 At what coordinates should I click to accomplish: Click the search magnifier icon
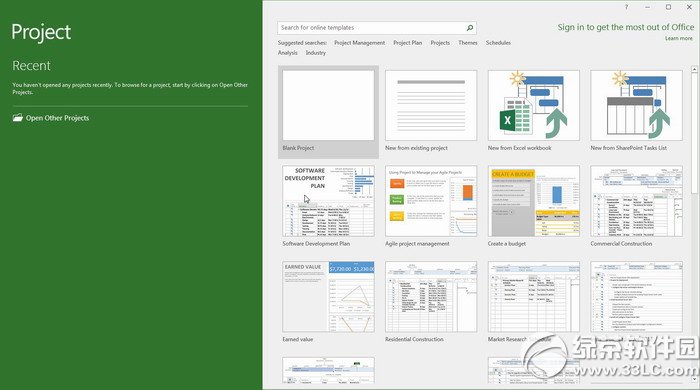pos(470,28)
